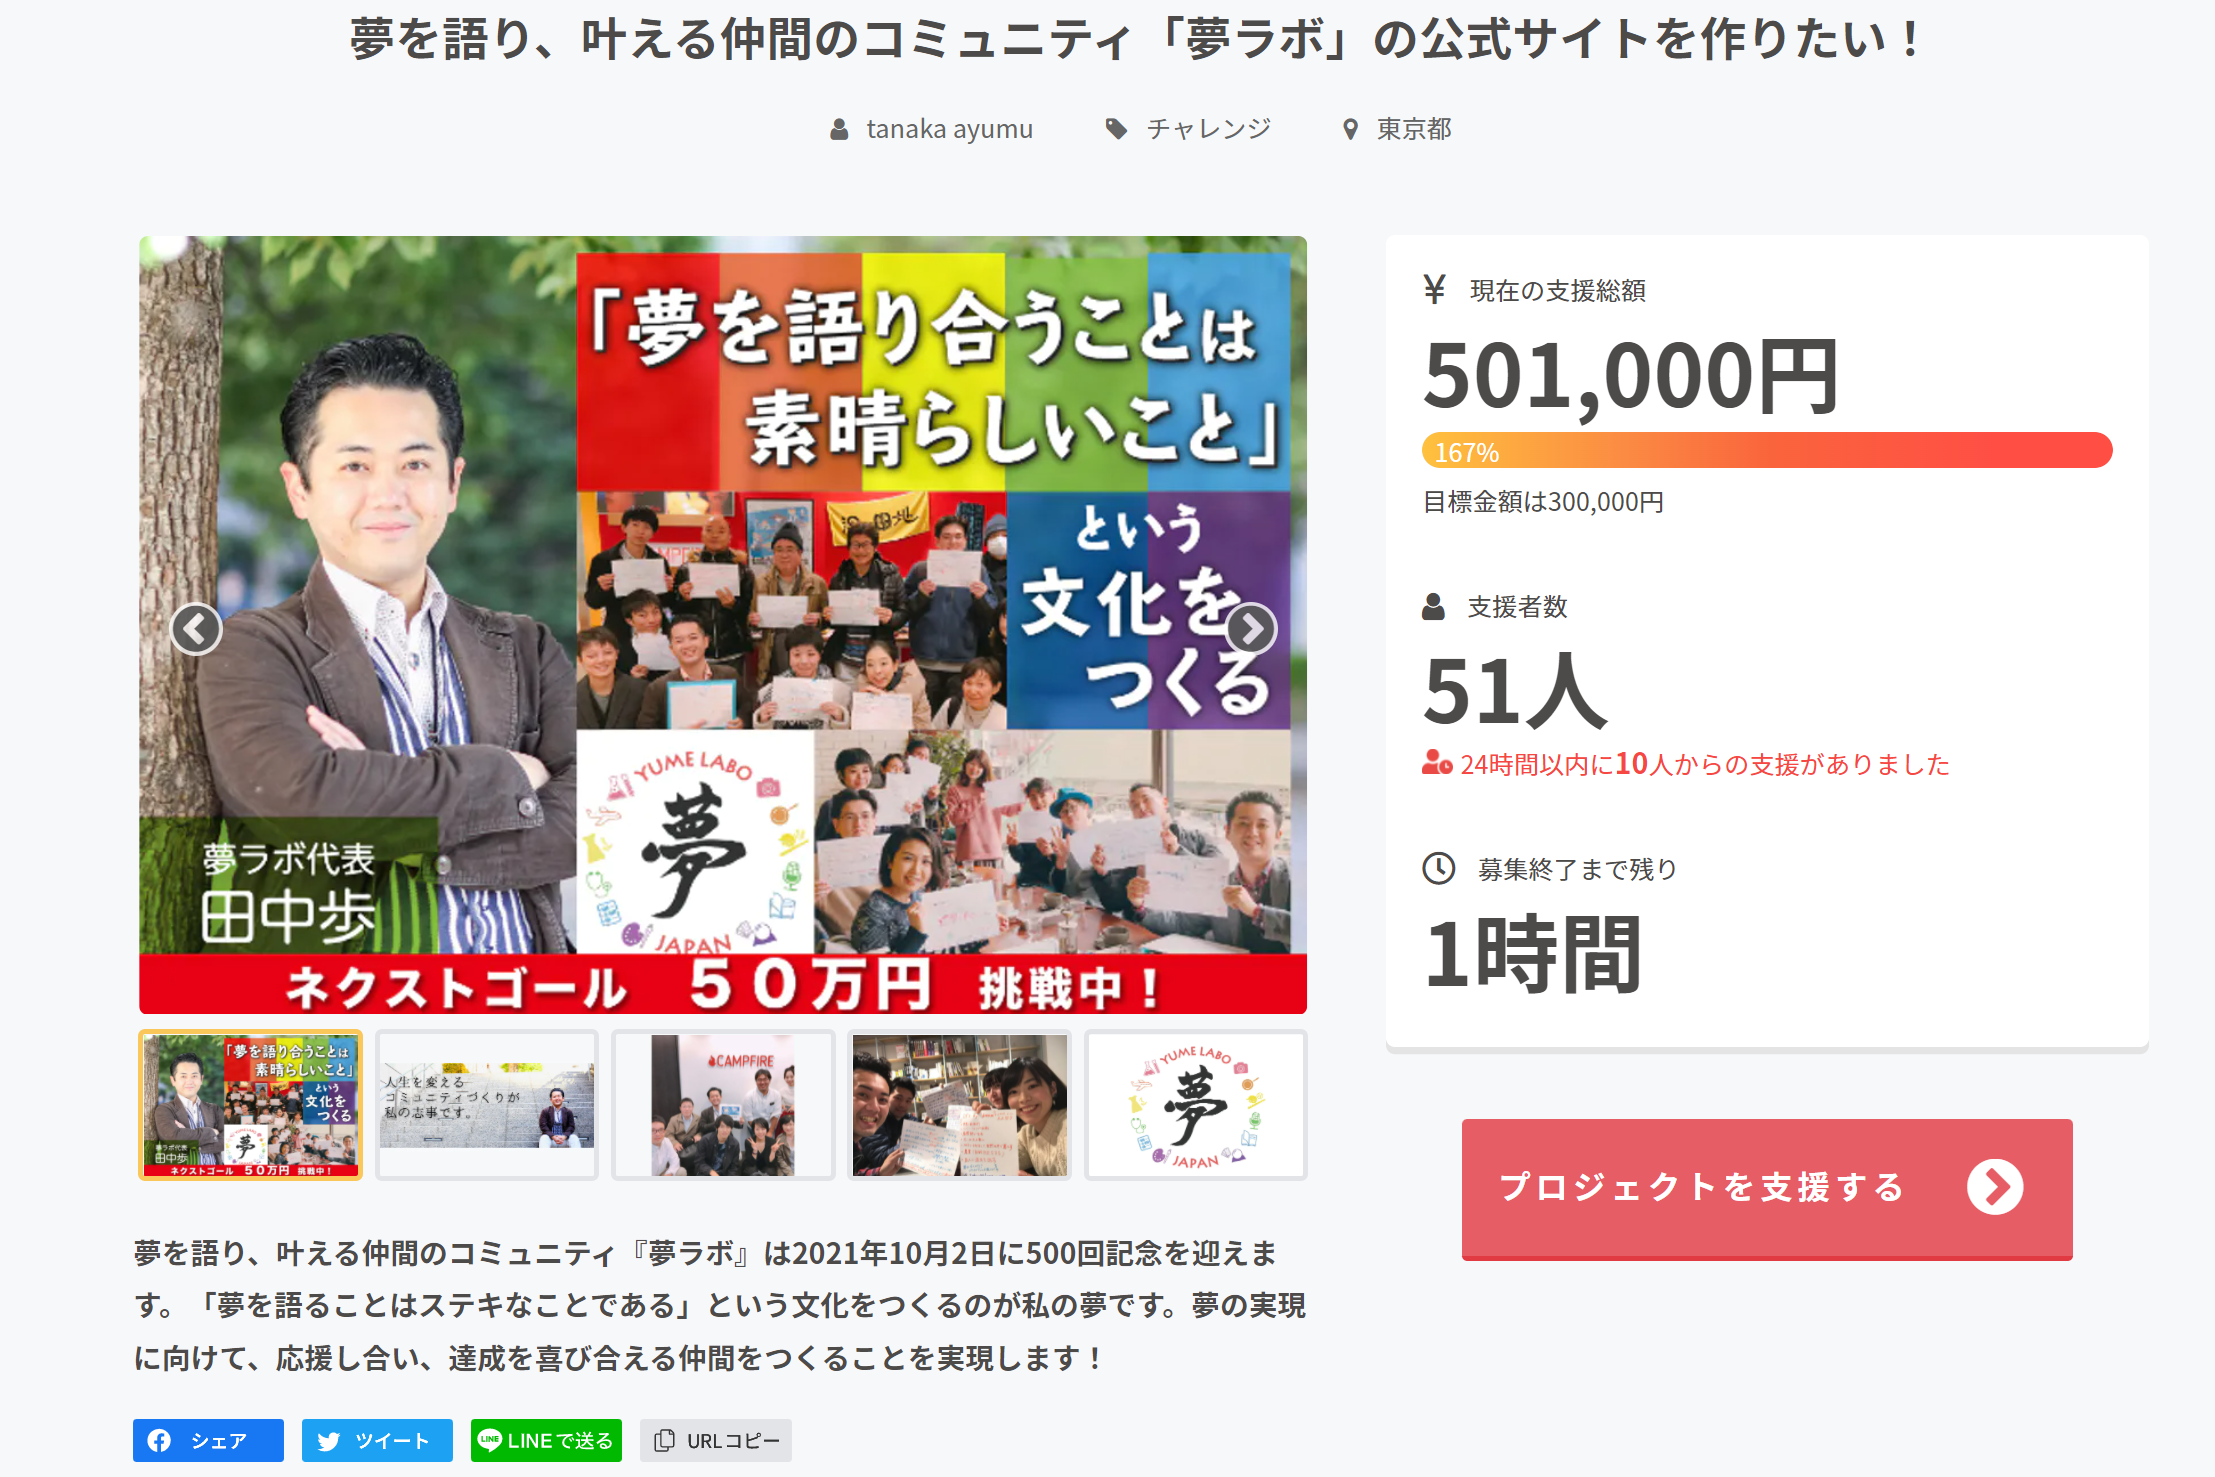Tweet the project via ツイート button

pos(377,1440)
